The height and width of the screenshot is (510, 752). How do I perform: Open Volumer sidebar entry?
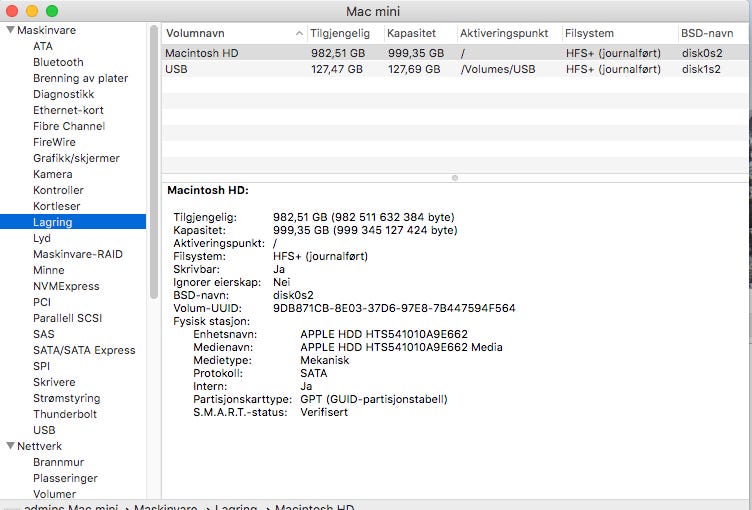point(54,494)
